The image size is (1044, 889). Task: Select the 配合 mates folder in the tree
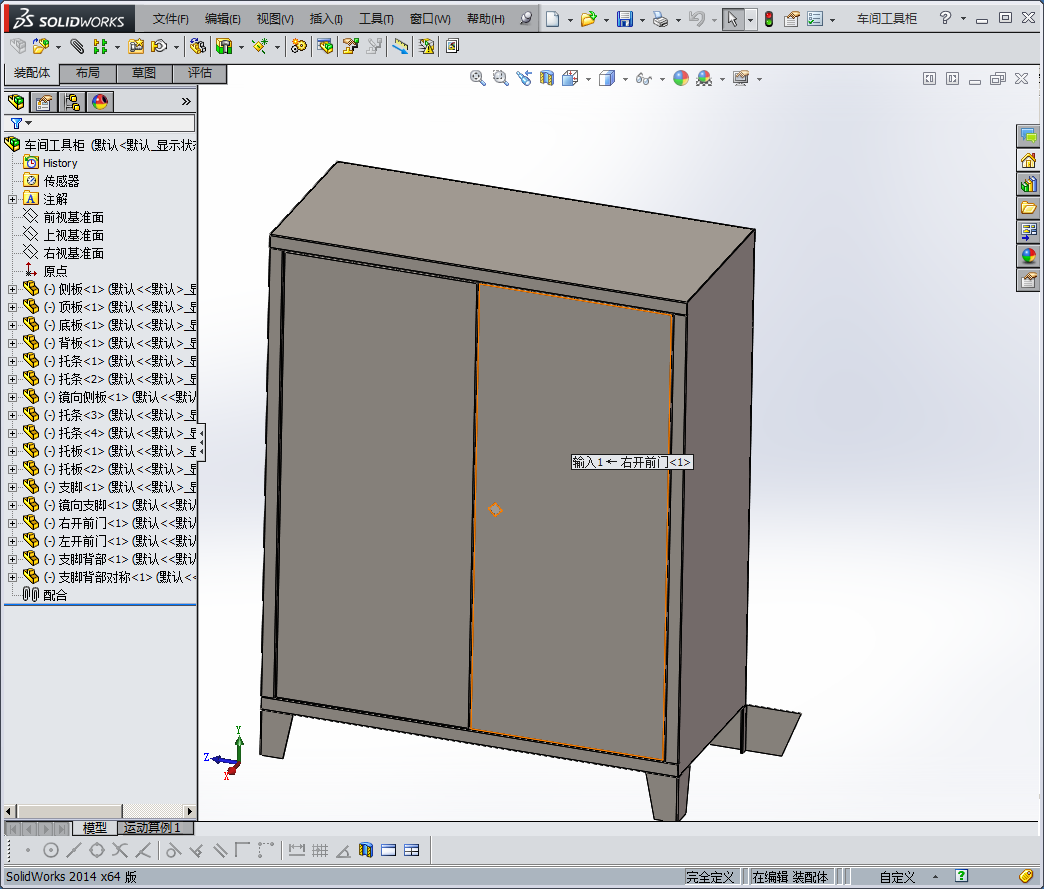tap(55, 595)
